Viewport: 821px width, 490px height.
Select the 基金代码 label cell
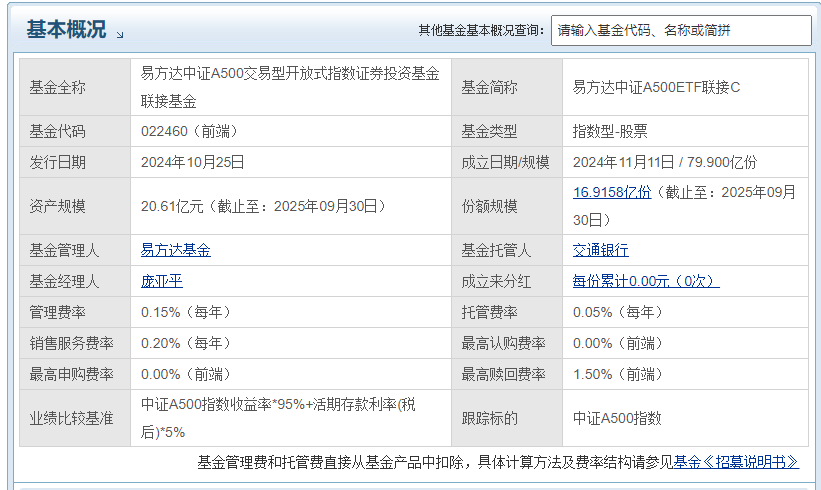point(75,131)
